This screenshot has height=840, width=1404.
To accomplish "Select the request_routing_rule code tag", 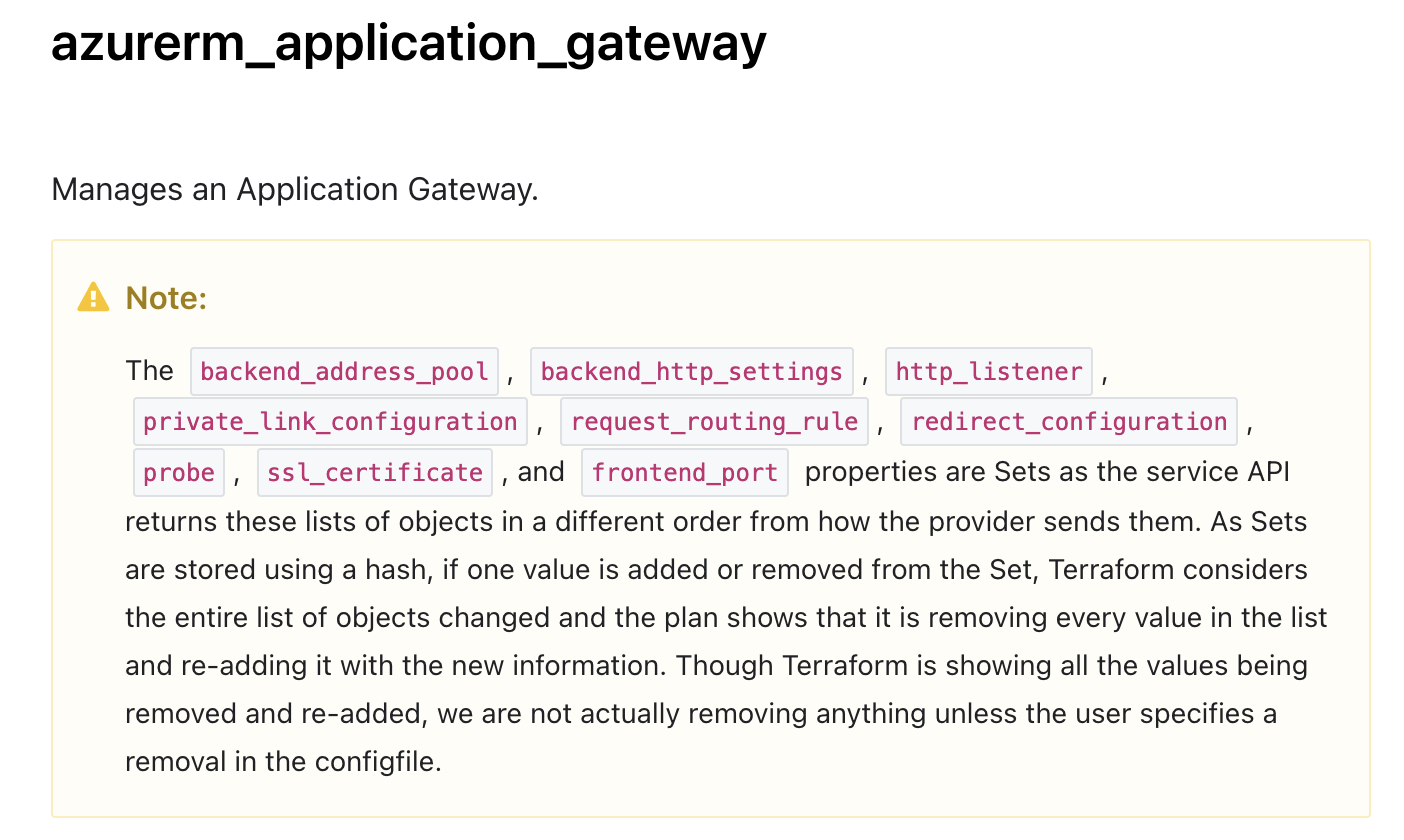I will [714, 421].
